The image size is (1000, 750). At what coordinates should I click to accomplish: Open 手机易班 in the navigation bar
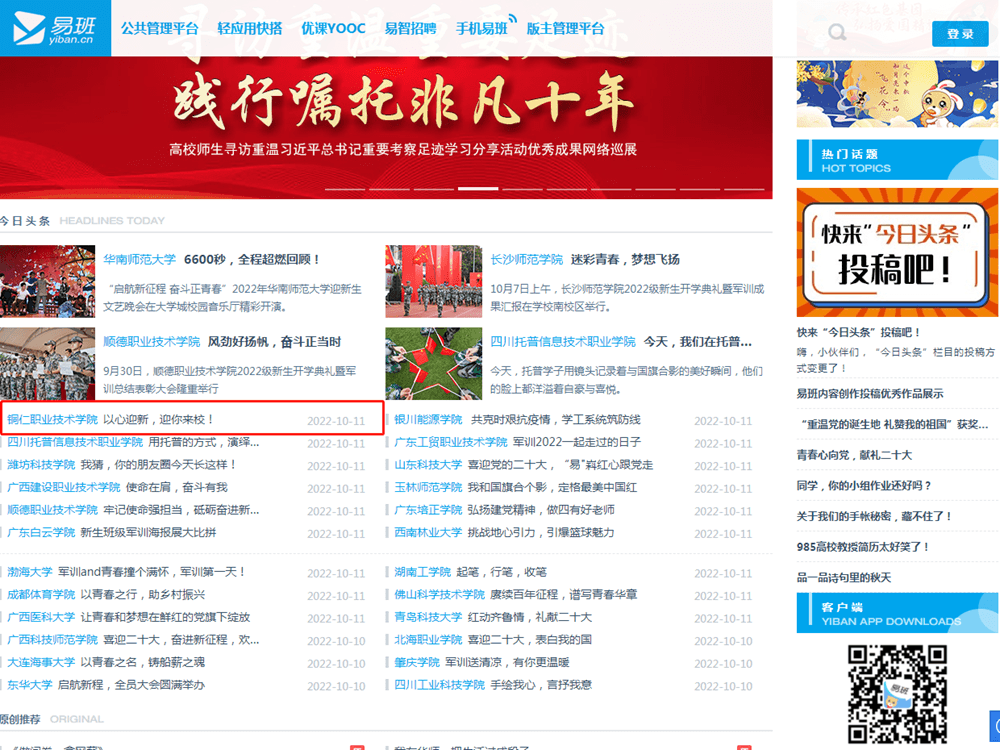pyautogui.click(x=482, y=29)
